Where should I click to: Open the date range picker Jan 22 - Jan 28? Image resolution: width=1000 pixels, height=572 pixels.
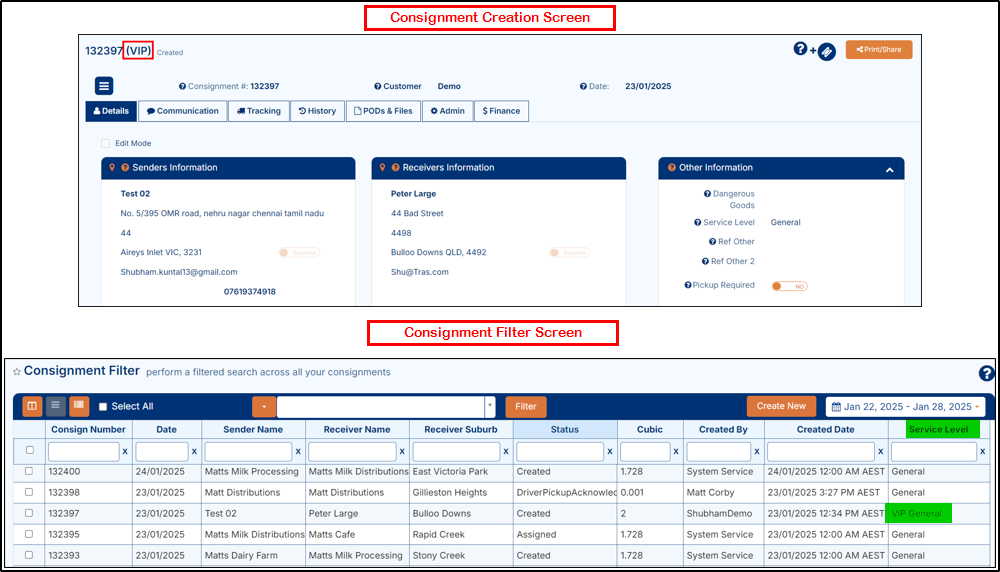tap(905, 407)
